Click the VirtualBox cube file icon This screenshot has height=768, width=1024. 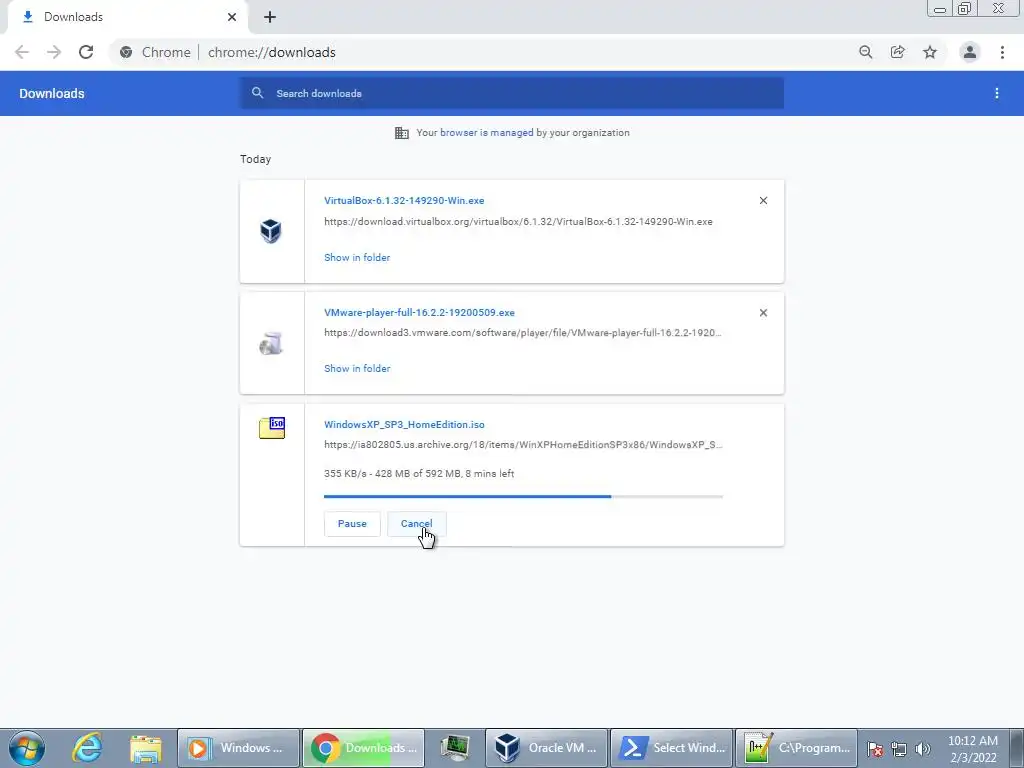click(271, 231)
